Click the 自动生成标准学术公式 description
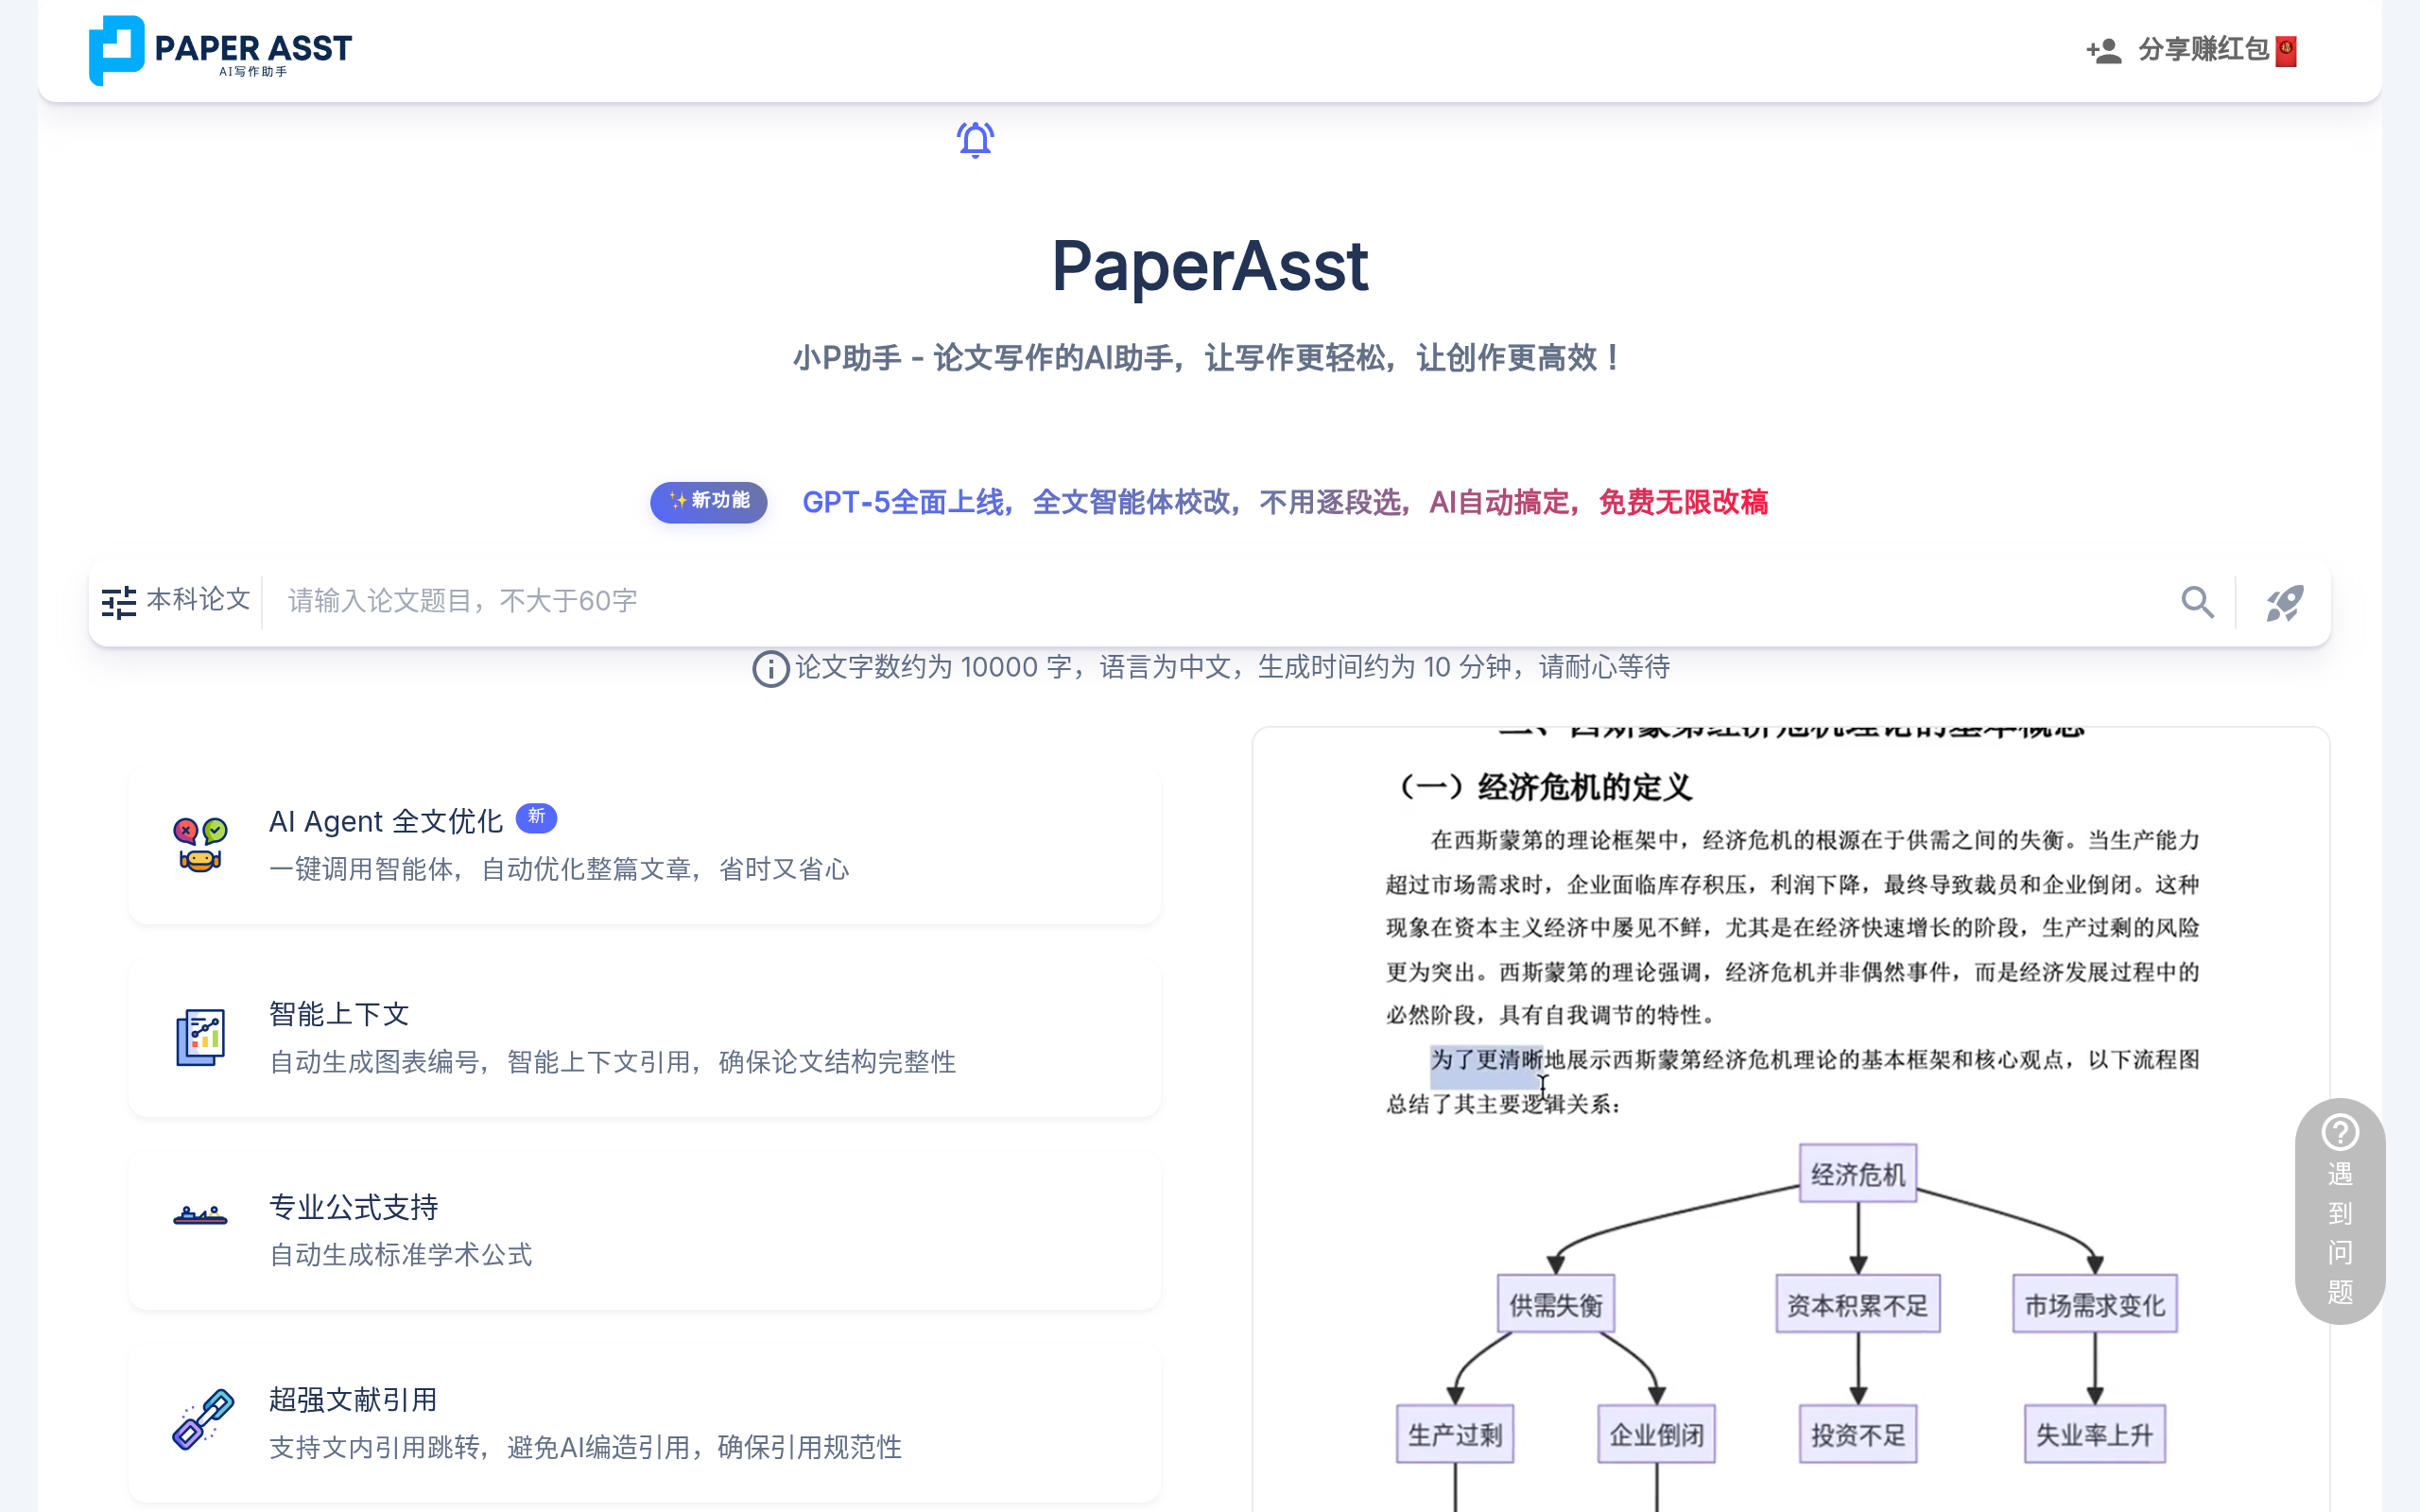 tap(401, 1255)
